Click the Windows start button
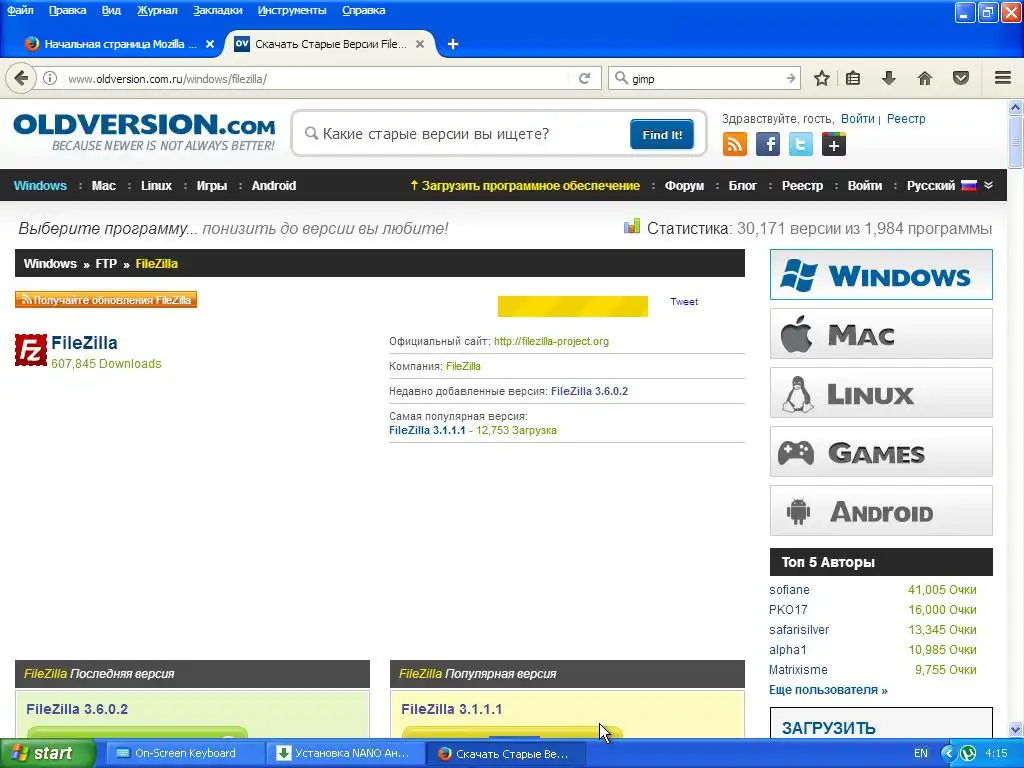The width and height of the screenshot is (1024, 768). (46, 754)
